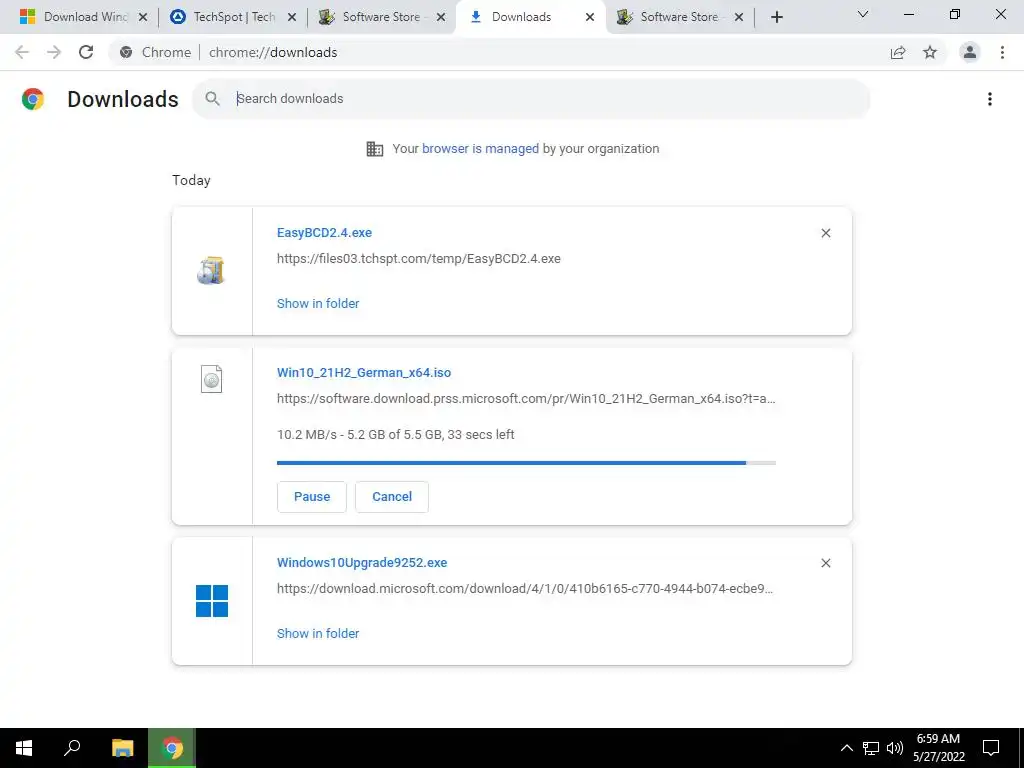Close the Download Windows tab
Image resolution: width=1024 pixels, height=768 pixels.
click(x=143, y=17)
